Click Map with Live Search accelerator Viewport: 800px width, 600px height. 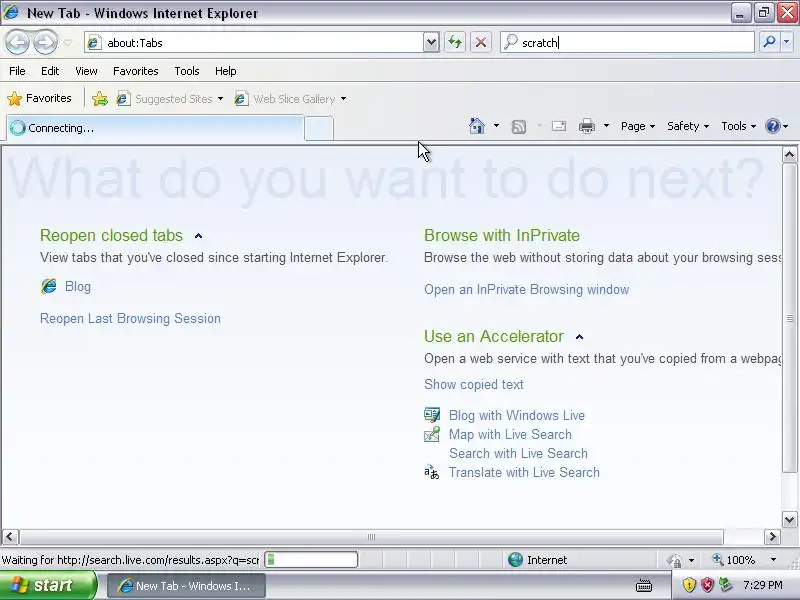click(510, 434)
